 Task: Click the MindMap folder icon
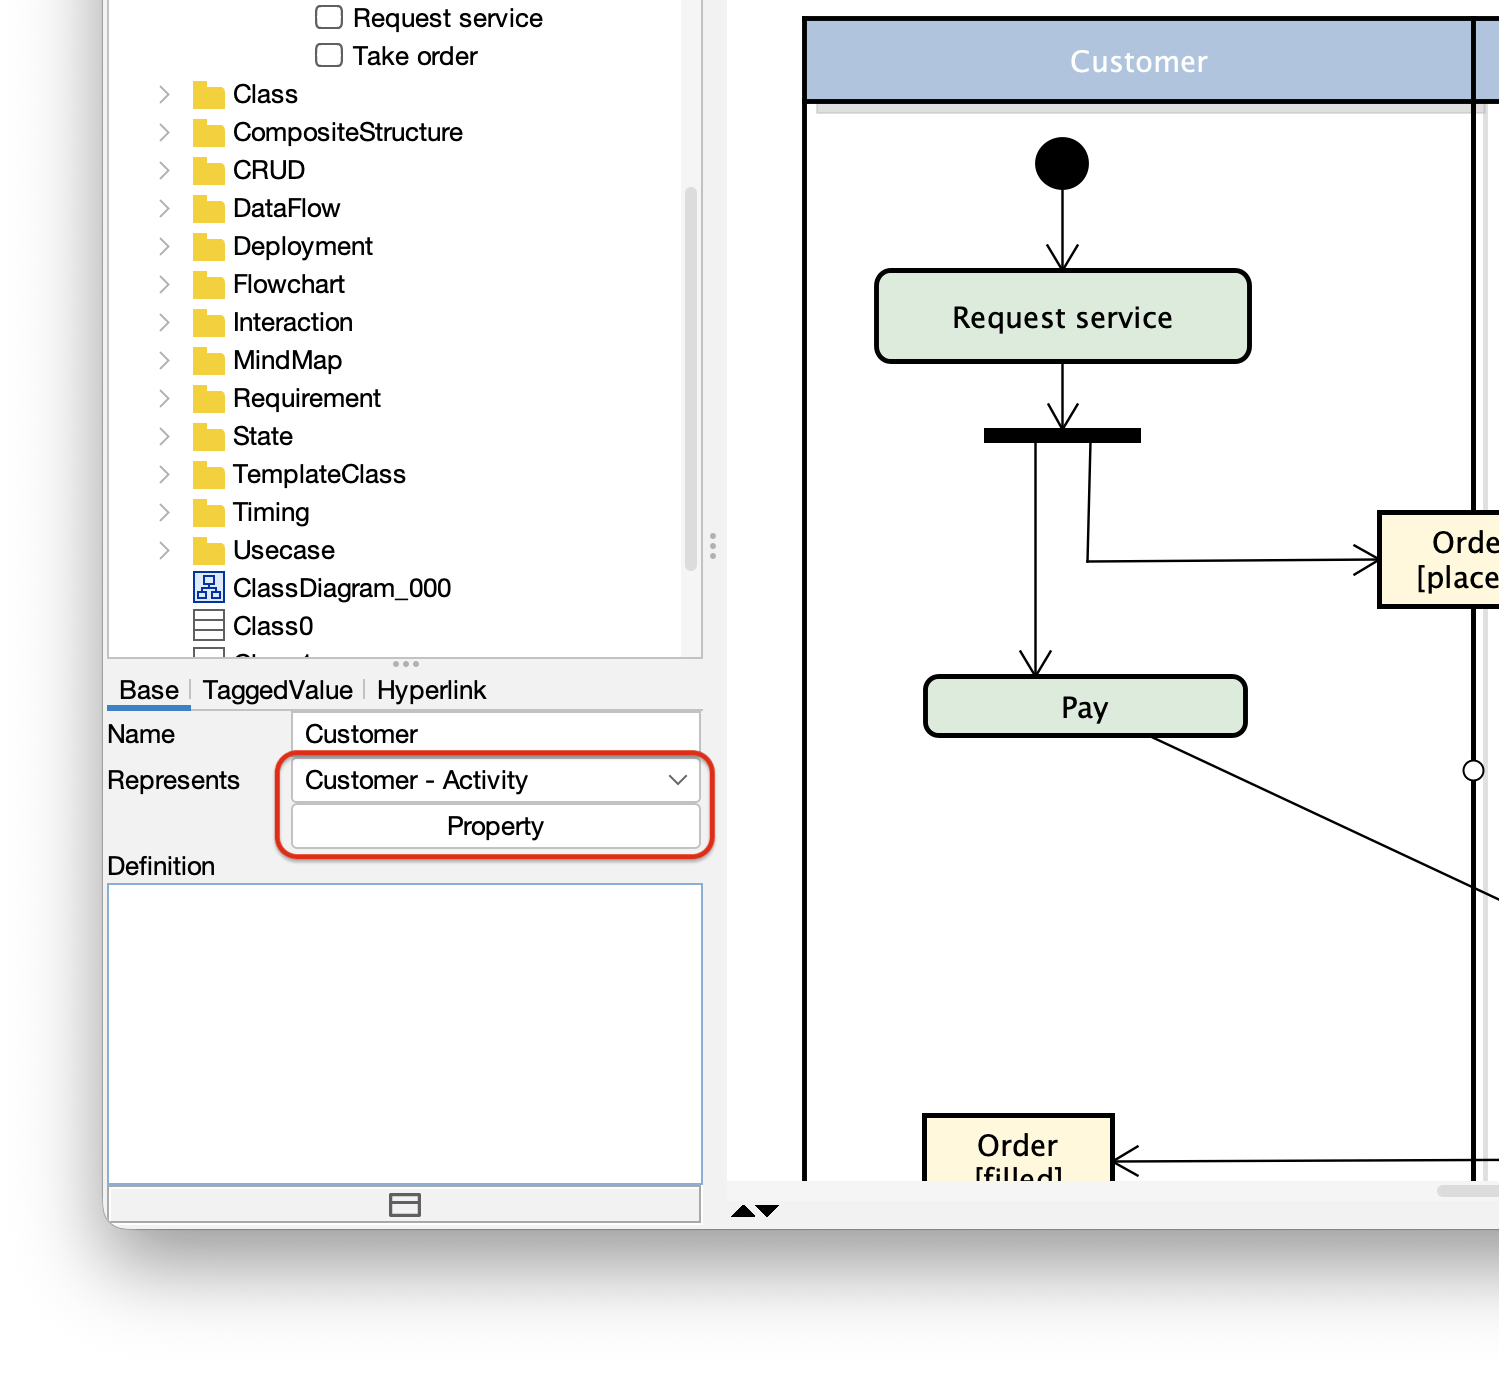click(x=209, y=360)
